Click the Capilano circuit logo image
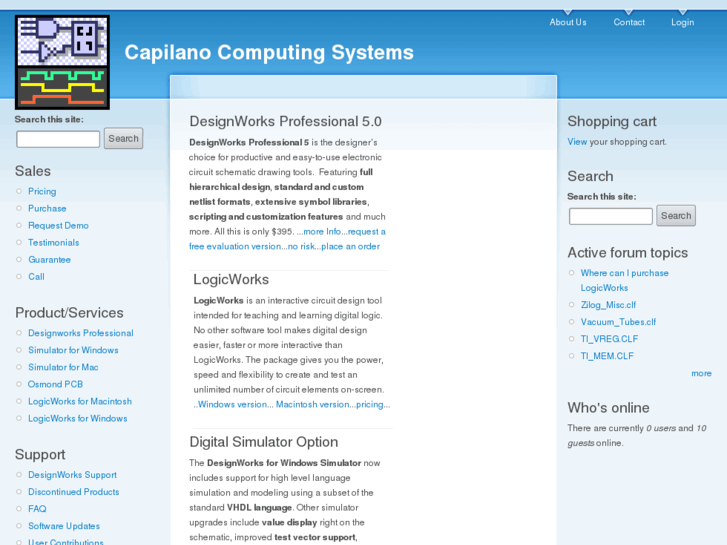 62,62
